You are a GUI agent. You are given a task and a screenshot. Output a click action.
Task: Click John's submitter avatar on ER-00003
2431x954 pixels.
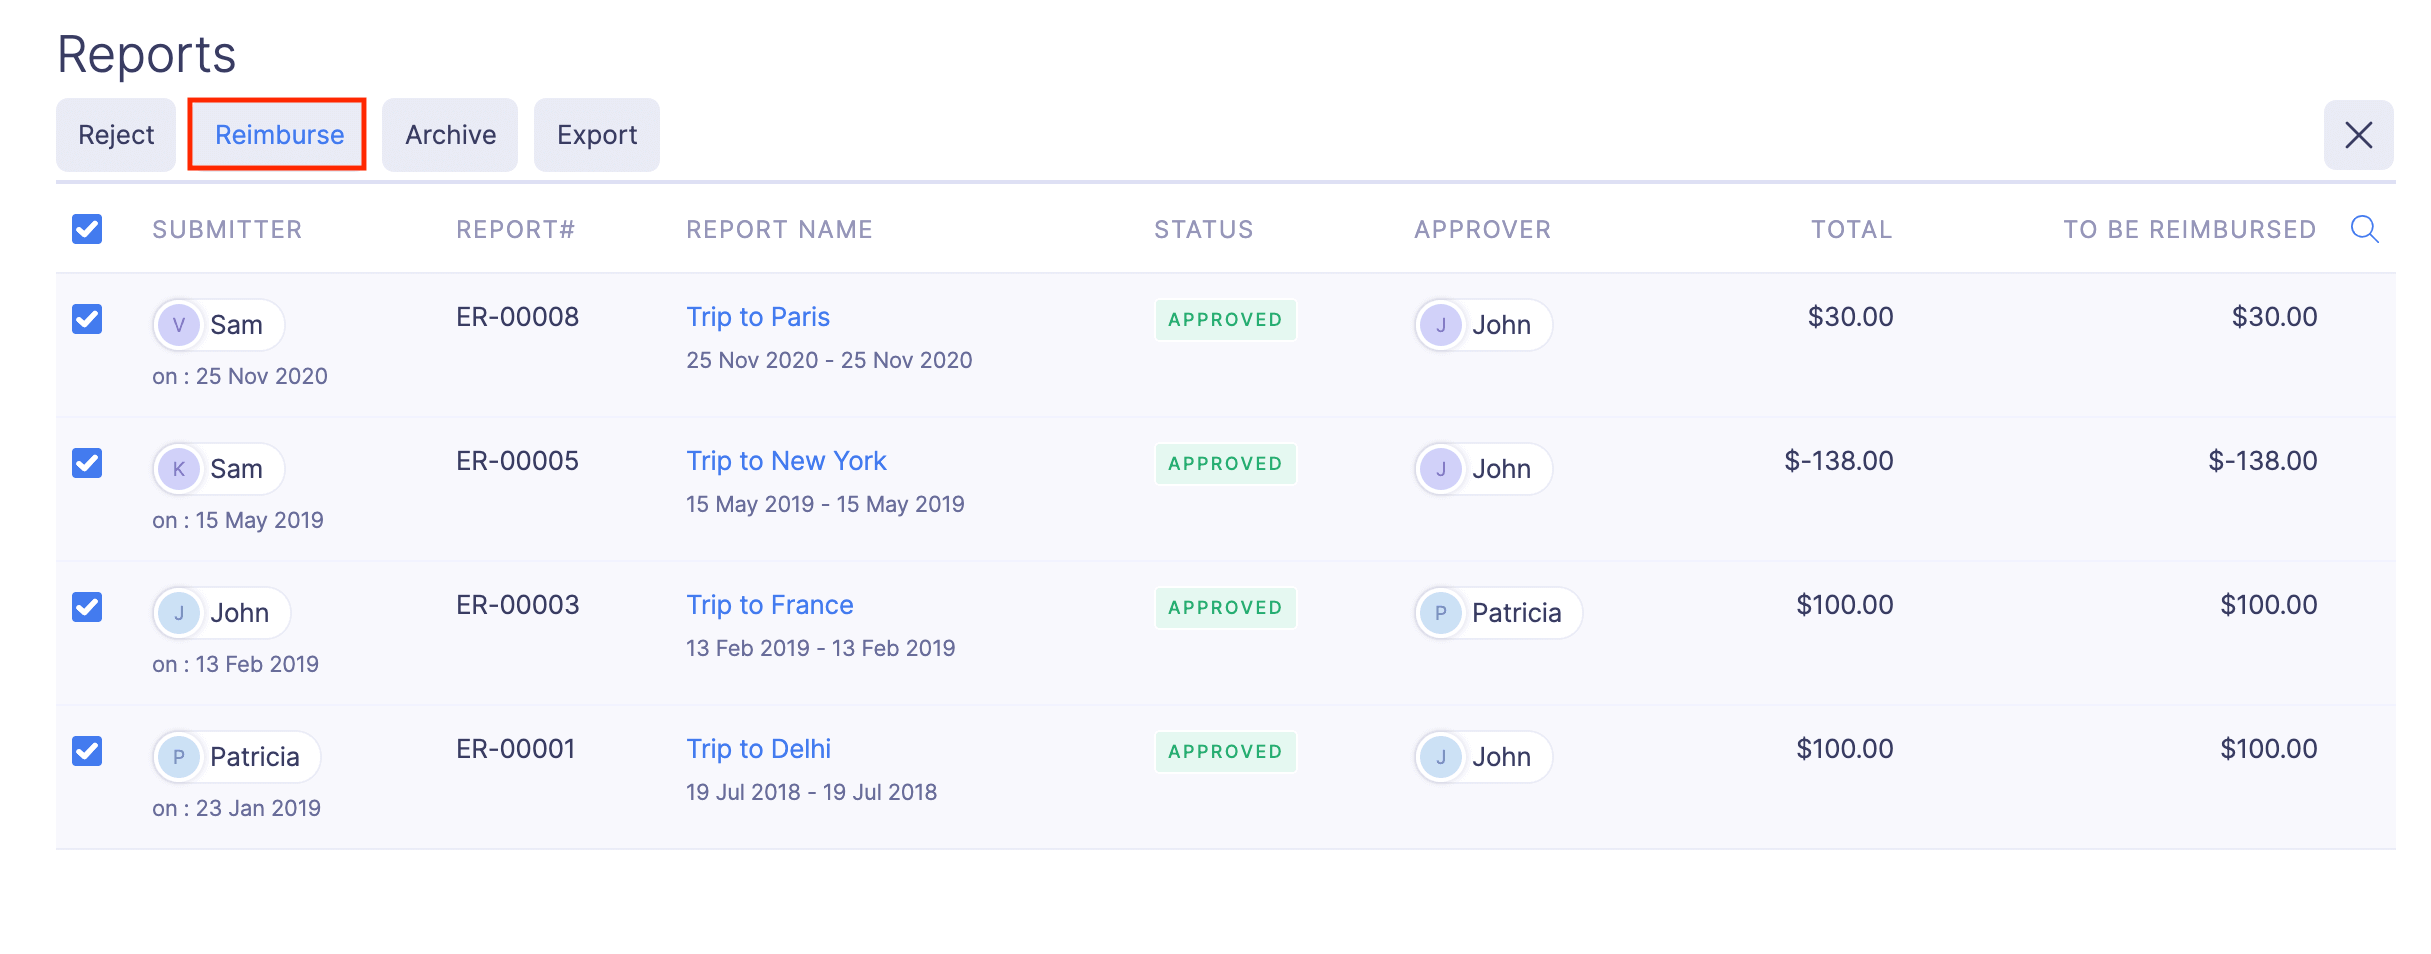[180, 612]
